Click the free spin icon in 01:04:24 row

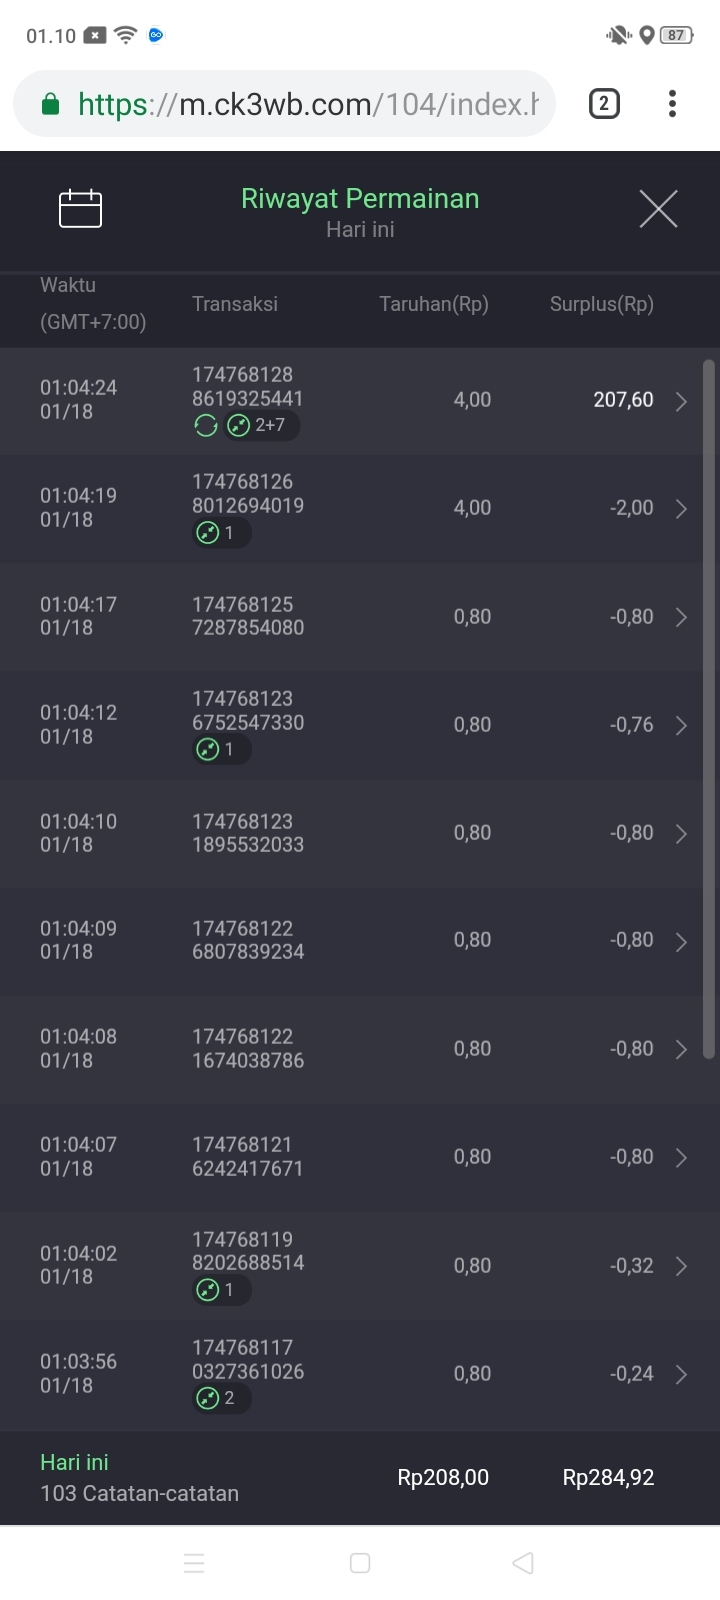click(x=206, y=426)
